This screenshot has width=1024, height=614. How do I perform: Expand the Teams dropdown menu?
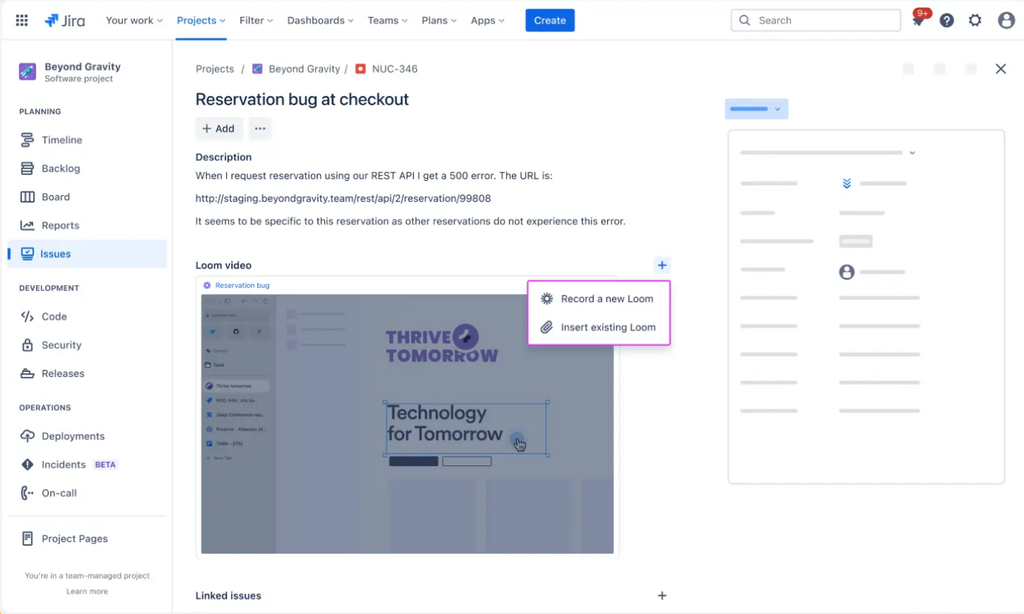(x=388, y=20)
